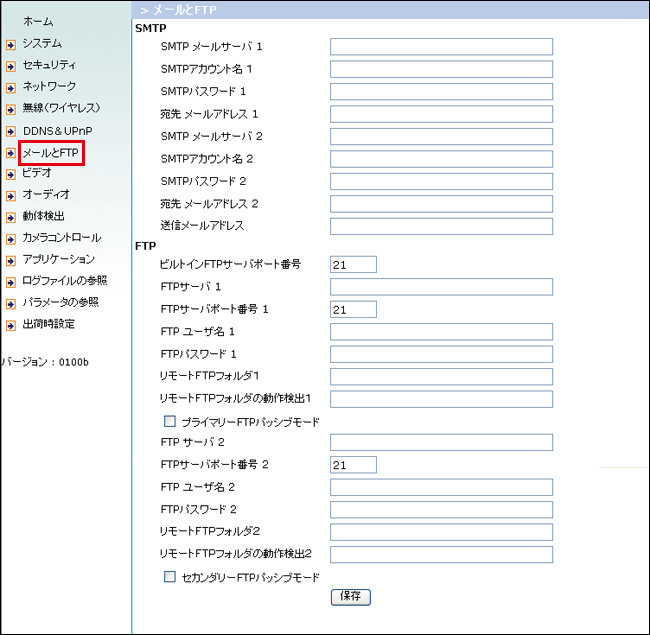650x635 pixels.
Task: Focus SMTP メールサーバ 1 field
Action: pyautogui.click(x=441, y=47)
